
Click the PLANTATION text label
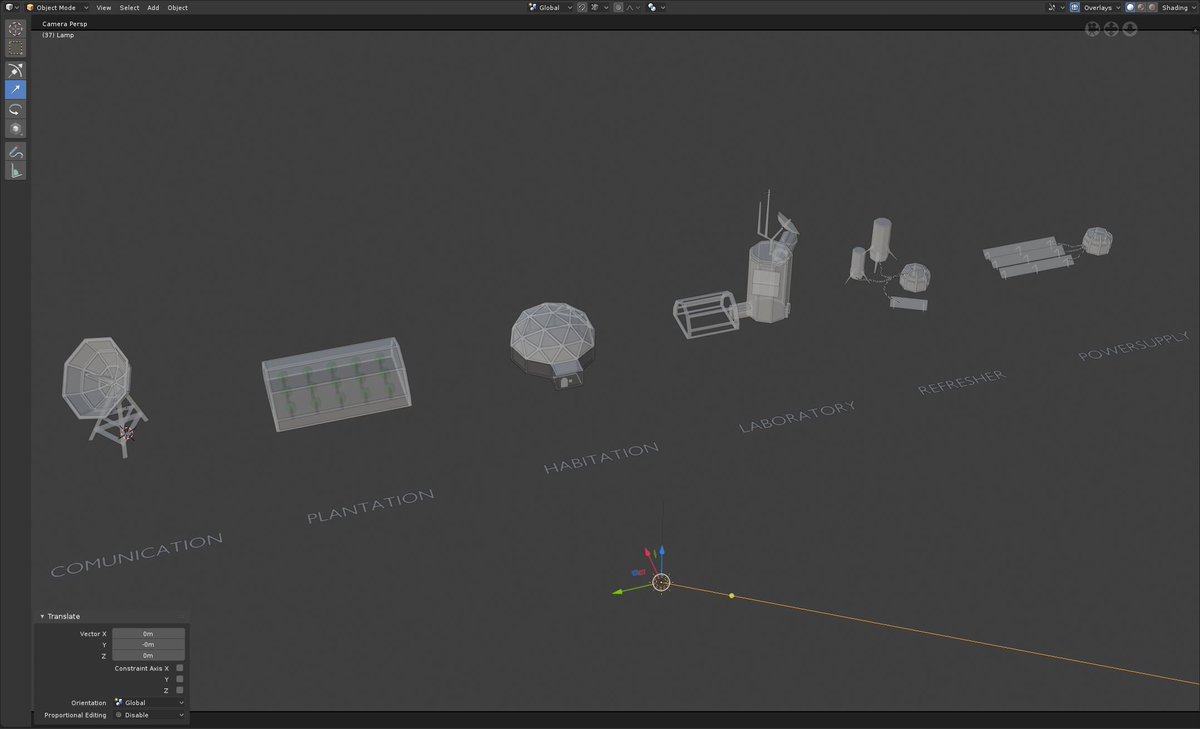(x=371, y=506)
